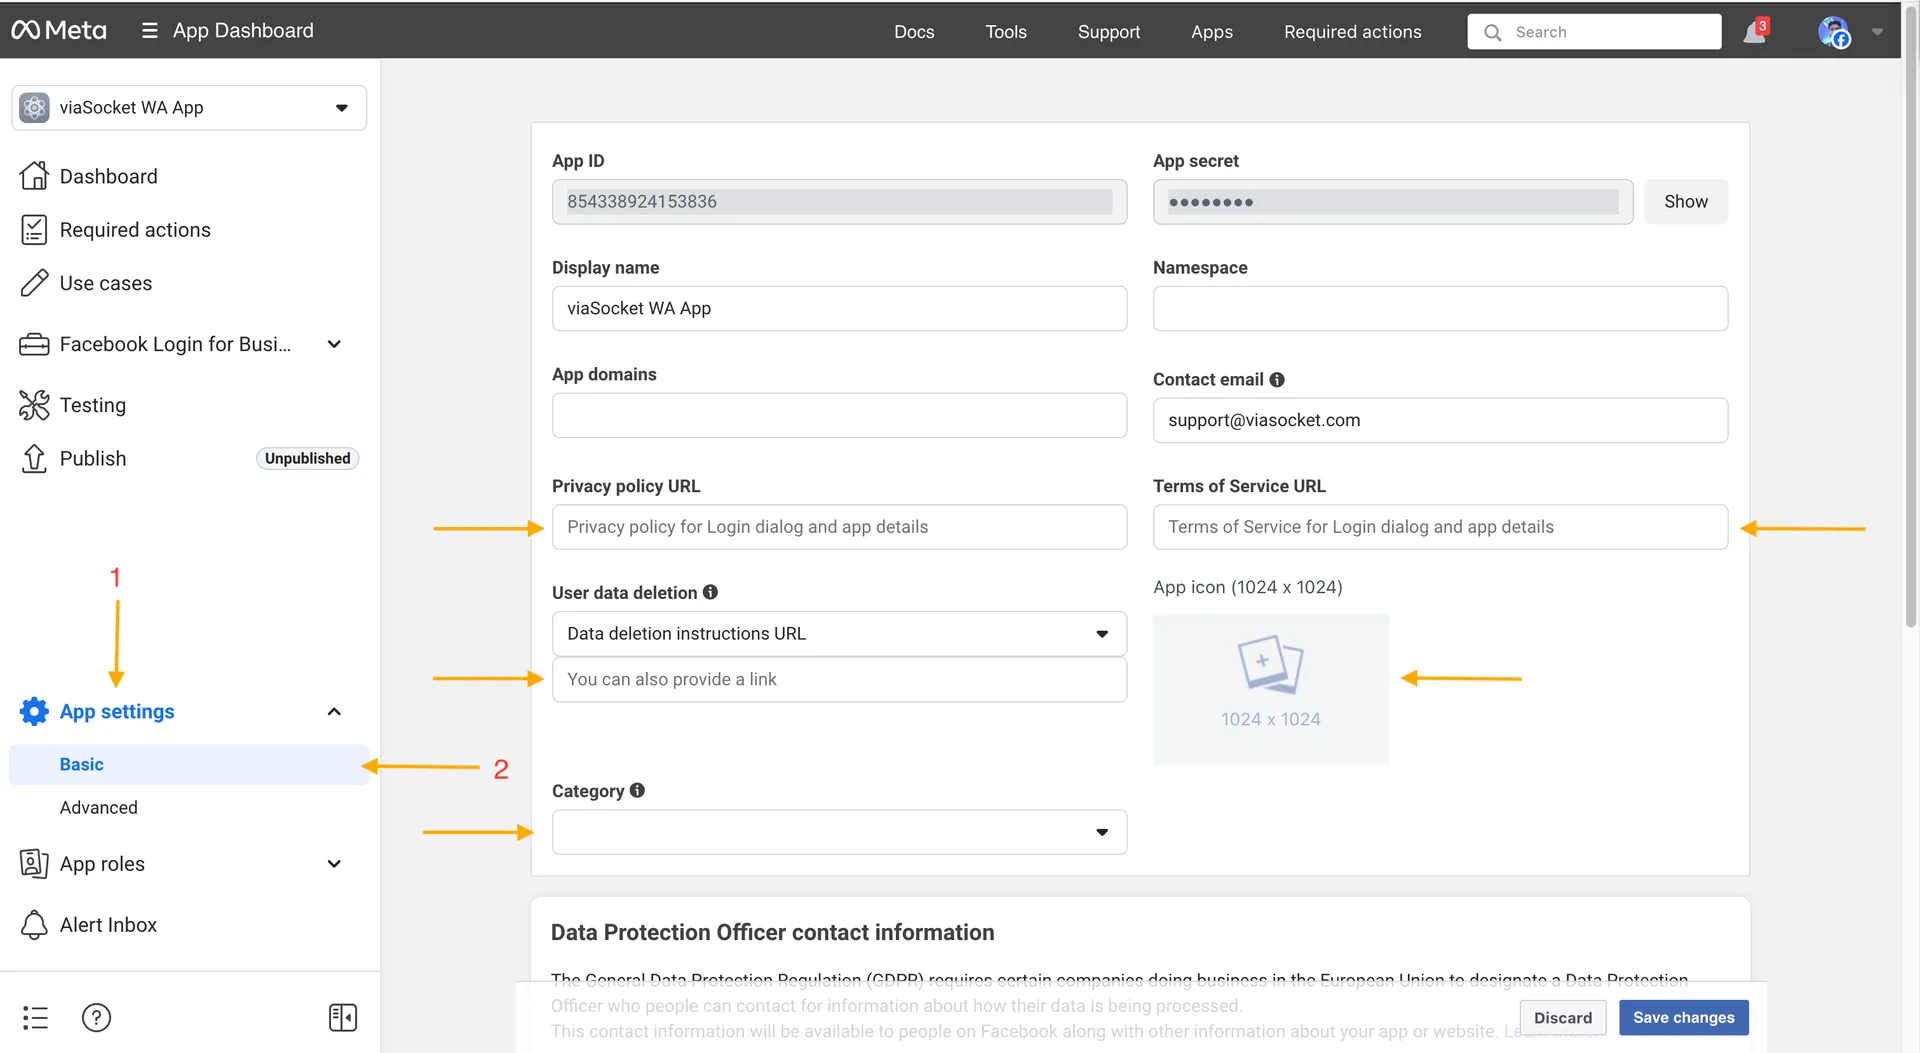The height and width of the screenshot is (1053, 1920).
Task: Collapse the sidebar panel icon
Action: (343, 1018)
